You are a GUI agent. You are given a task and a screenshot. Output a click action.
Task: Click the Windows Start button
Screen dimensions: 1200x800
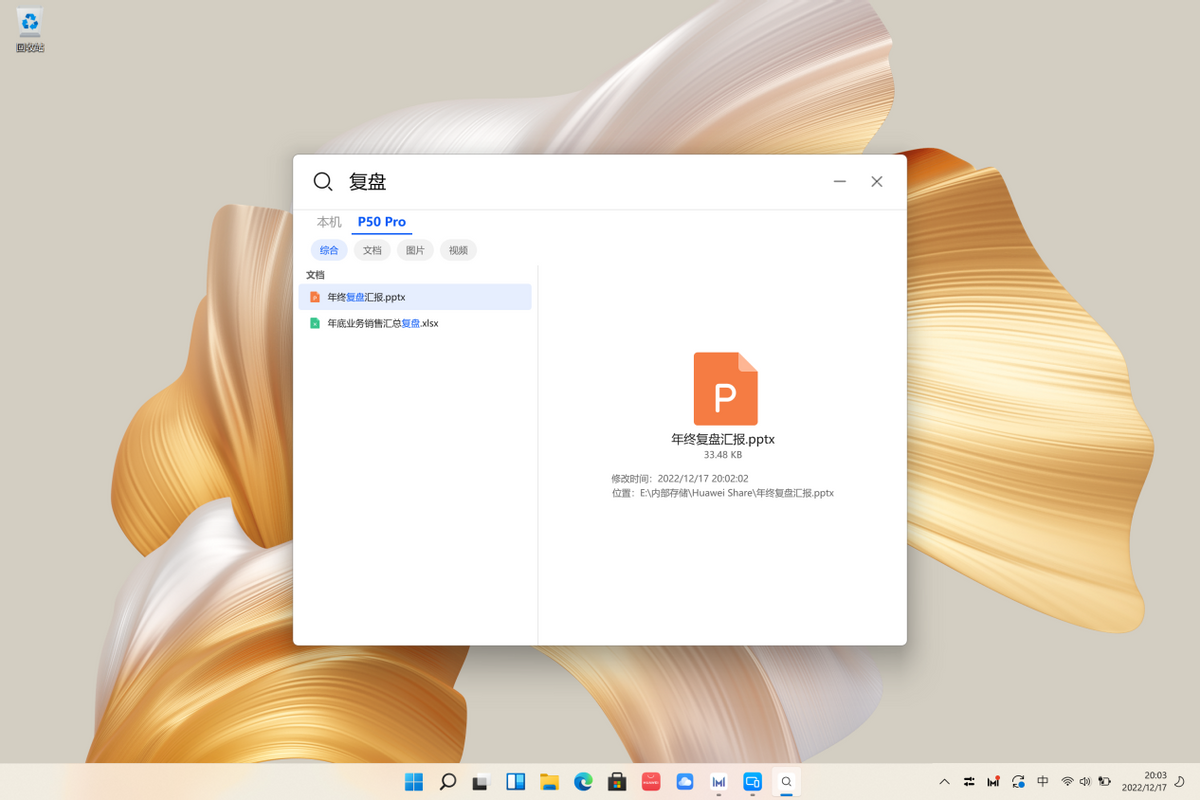414,782
